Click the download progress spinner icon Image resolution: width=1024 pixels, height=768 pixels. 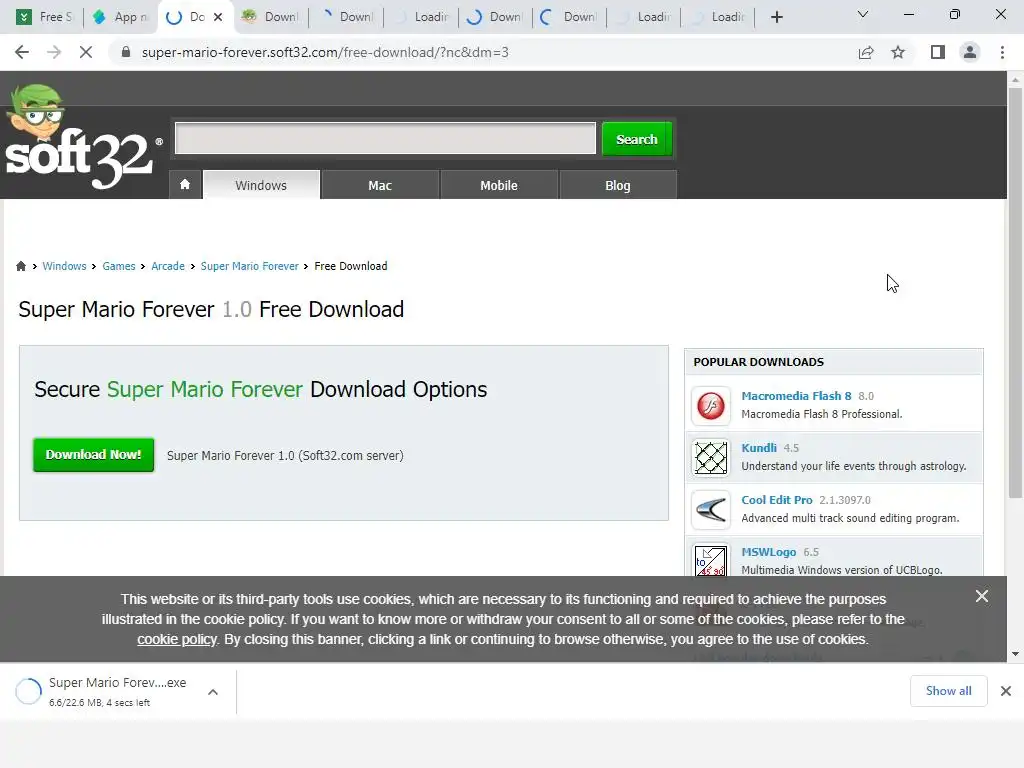(x=28, y=691)
